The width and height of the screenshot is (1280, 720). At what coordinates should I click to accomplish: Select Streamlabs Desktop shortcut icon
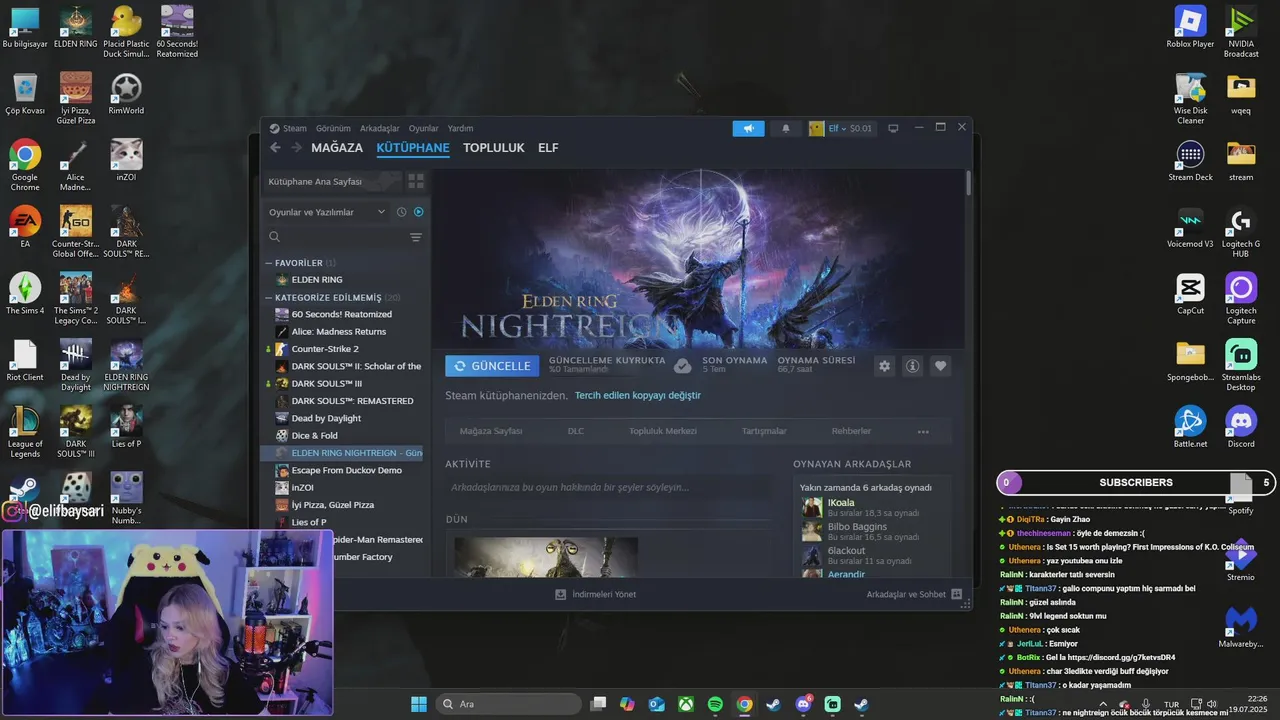click(x=1241, y=365)
